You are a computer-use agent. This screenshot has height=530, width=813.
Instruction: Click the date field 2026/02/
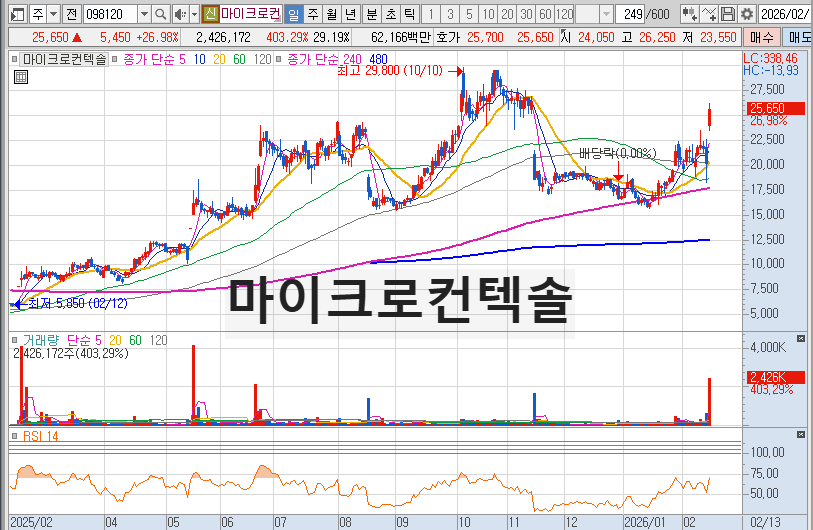point(785,14)
